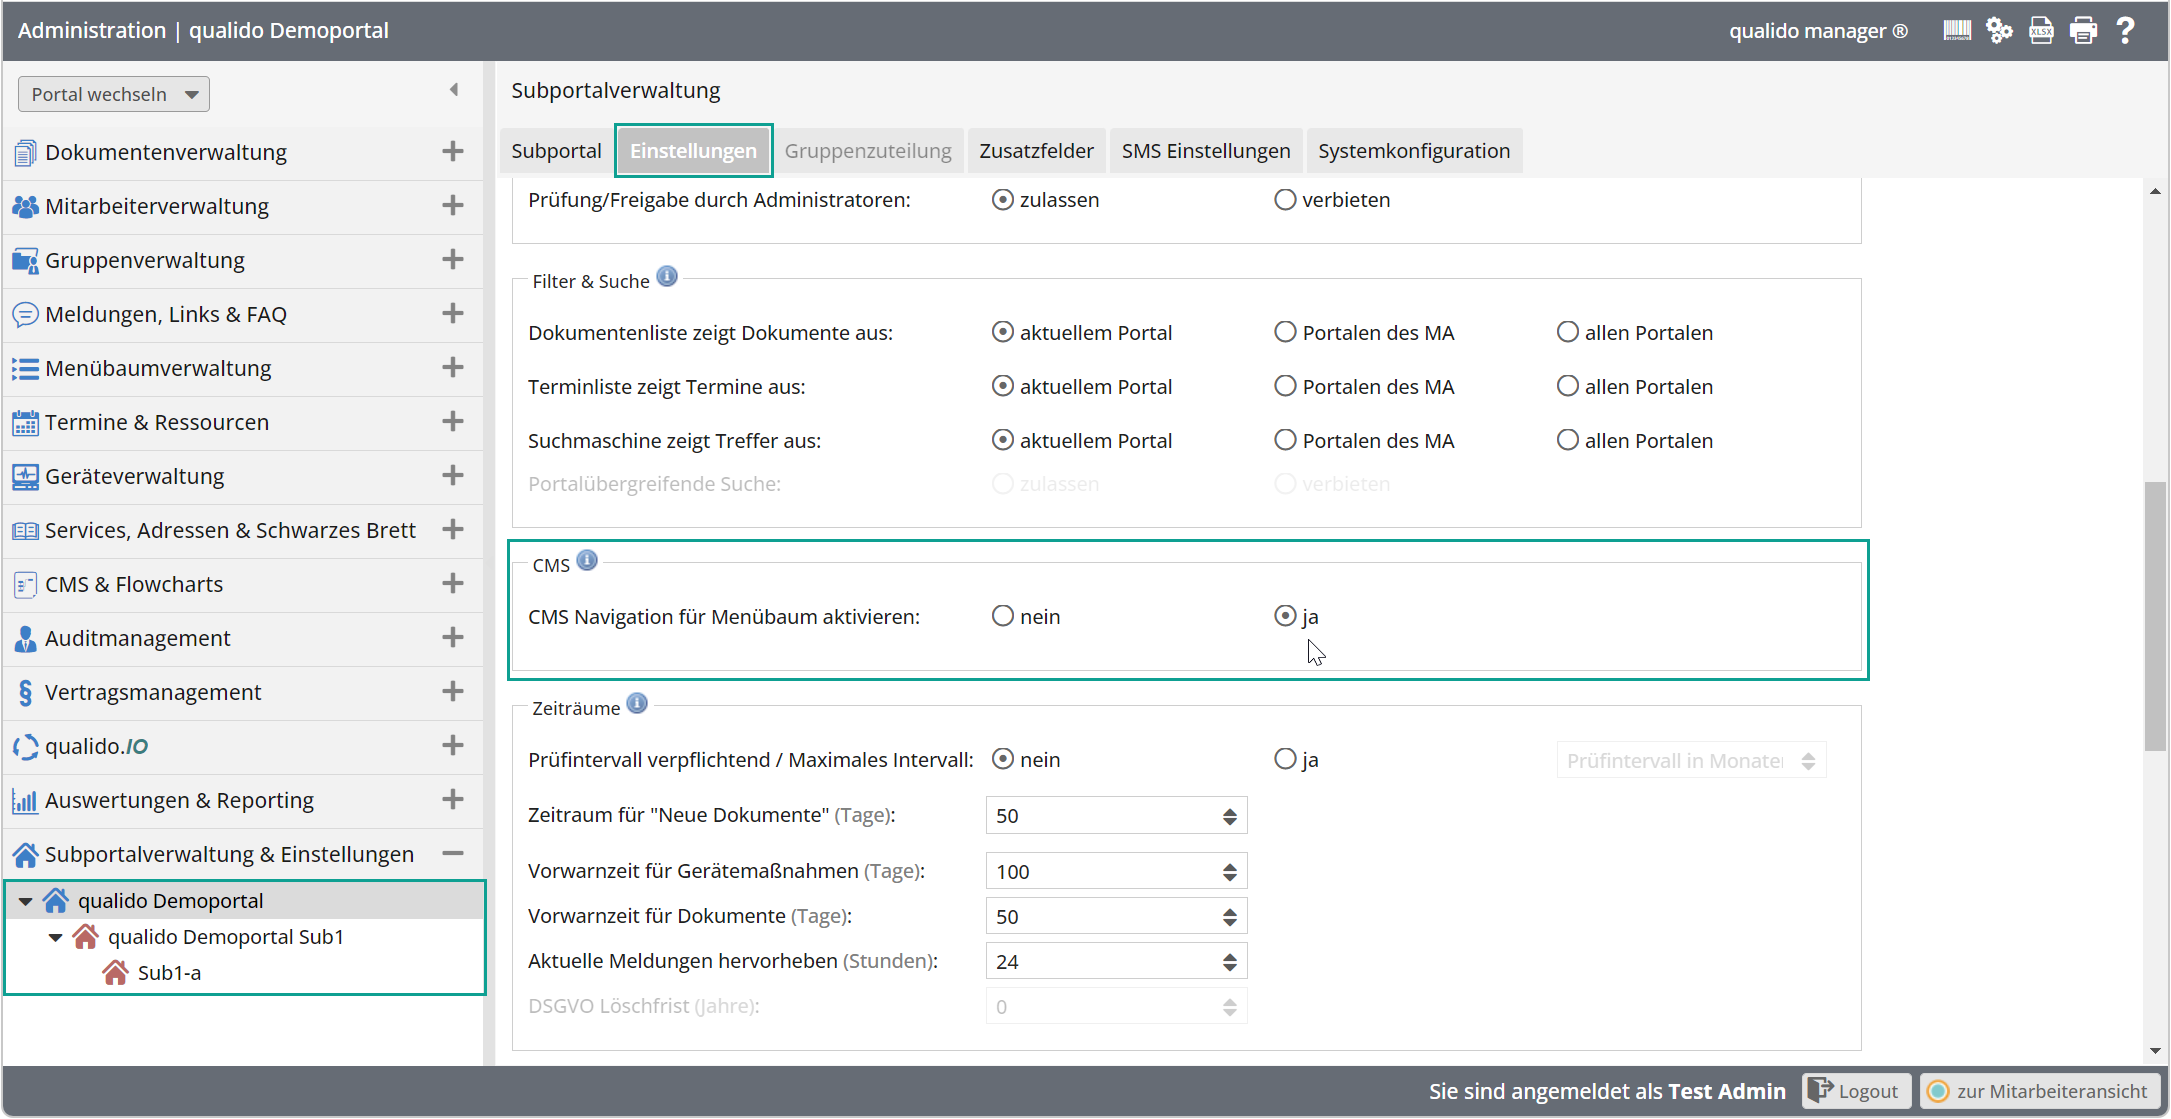Collapse the sidebar with the left arrow
This screenshot has height=1119, width=2171.
point(454,90)
